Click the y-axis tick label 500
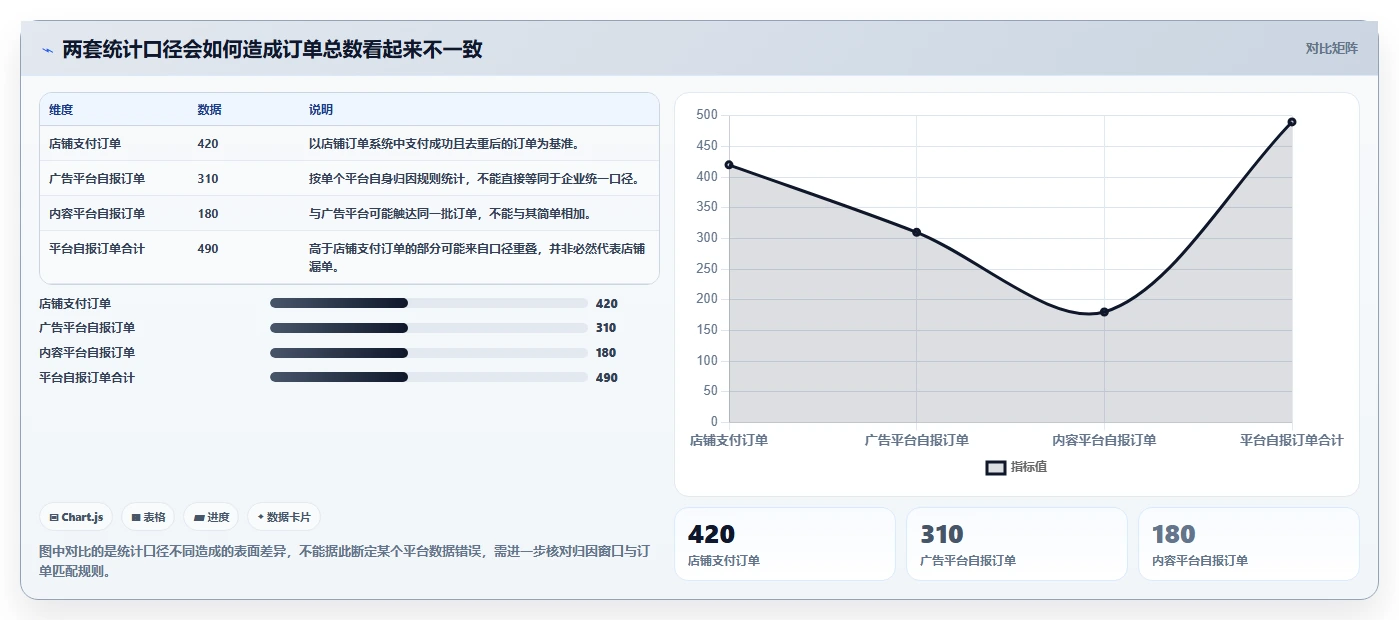The height and width of the screenshot is (620, 1399). click(707, 115)
